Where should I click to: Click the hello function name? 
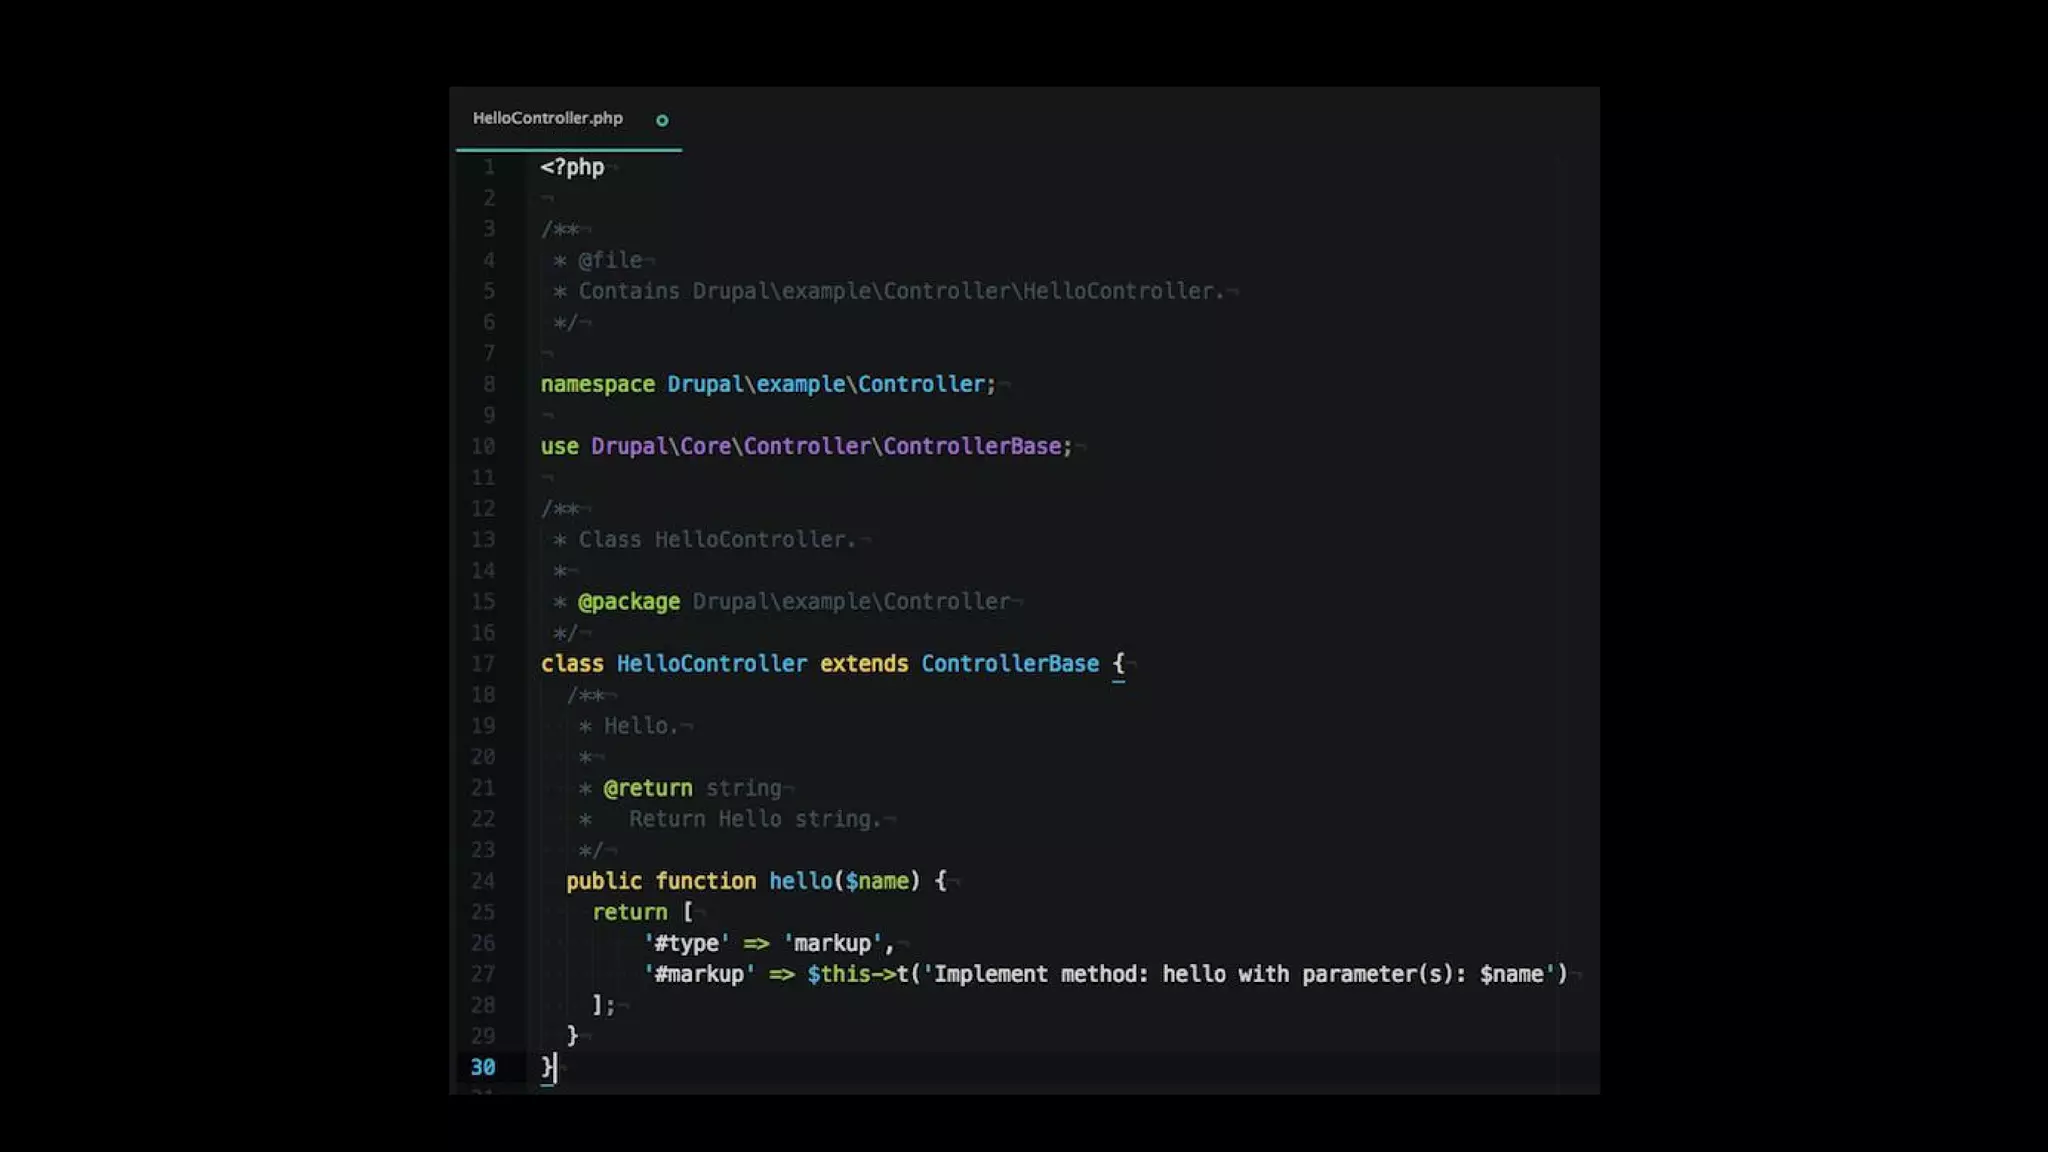[800, 881]
